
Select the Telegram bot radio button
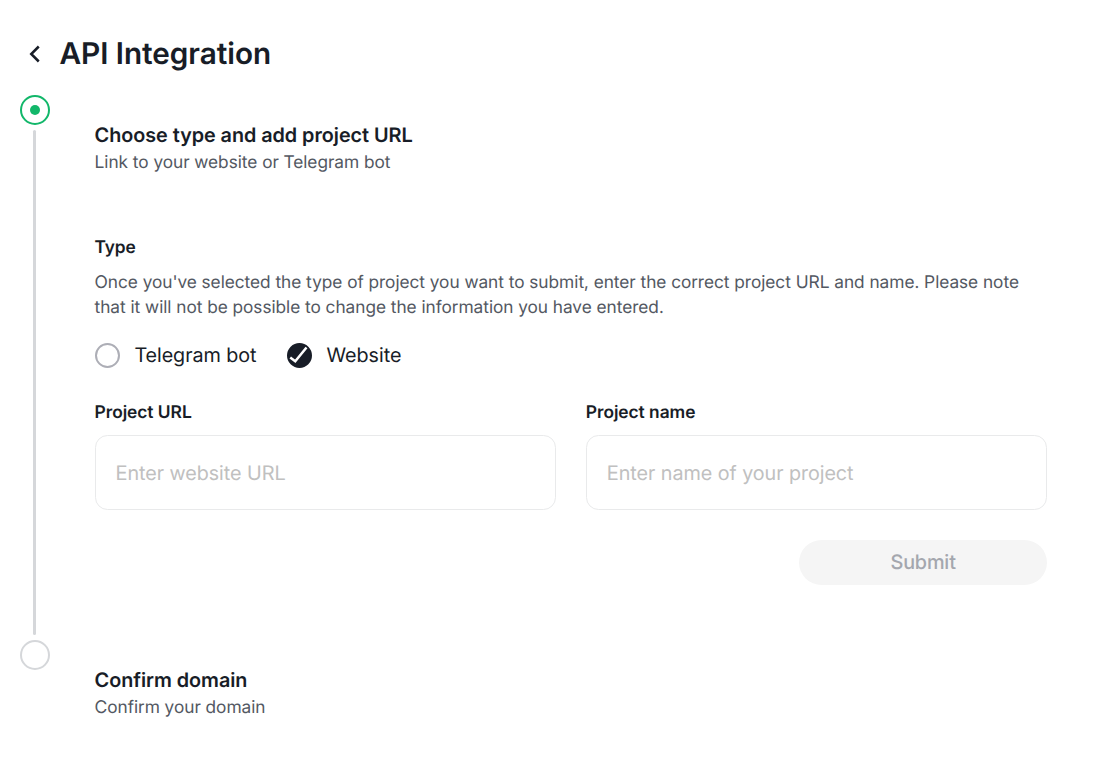click(107, 356)
